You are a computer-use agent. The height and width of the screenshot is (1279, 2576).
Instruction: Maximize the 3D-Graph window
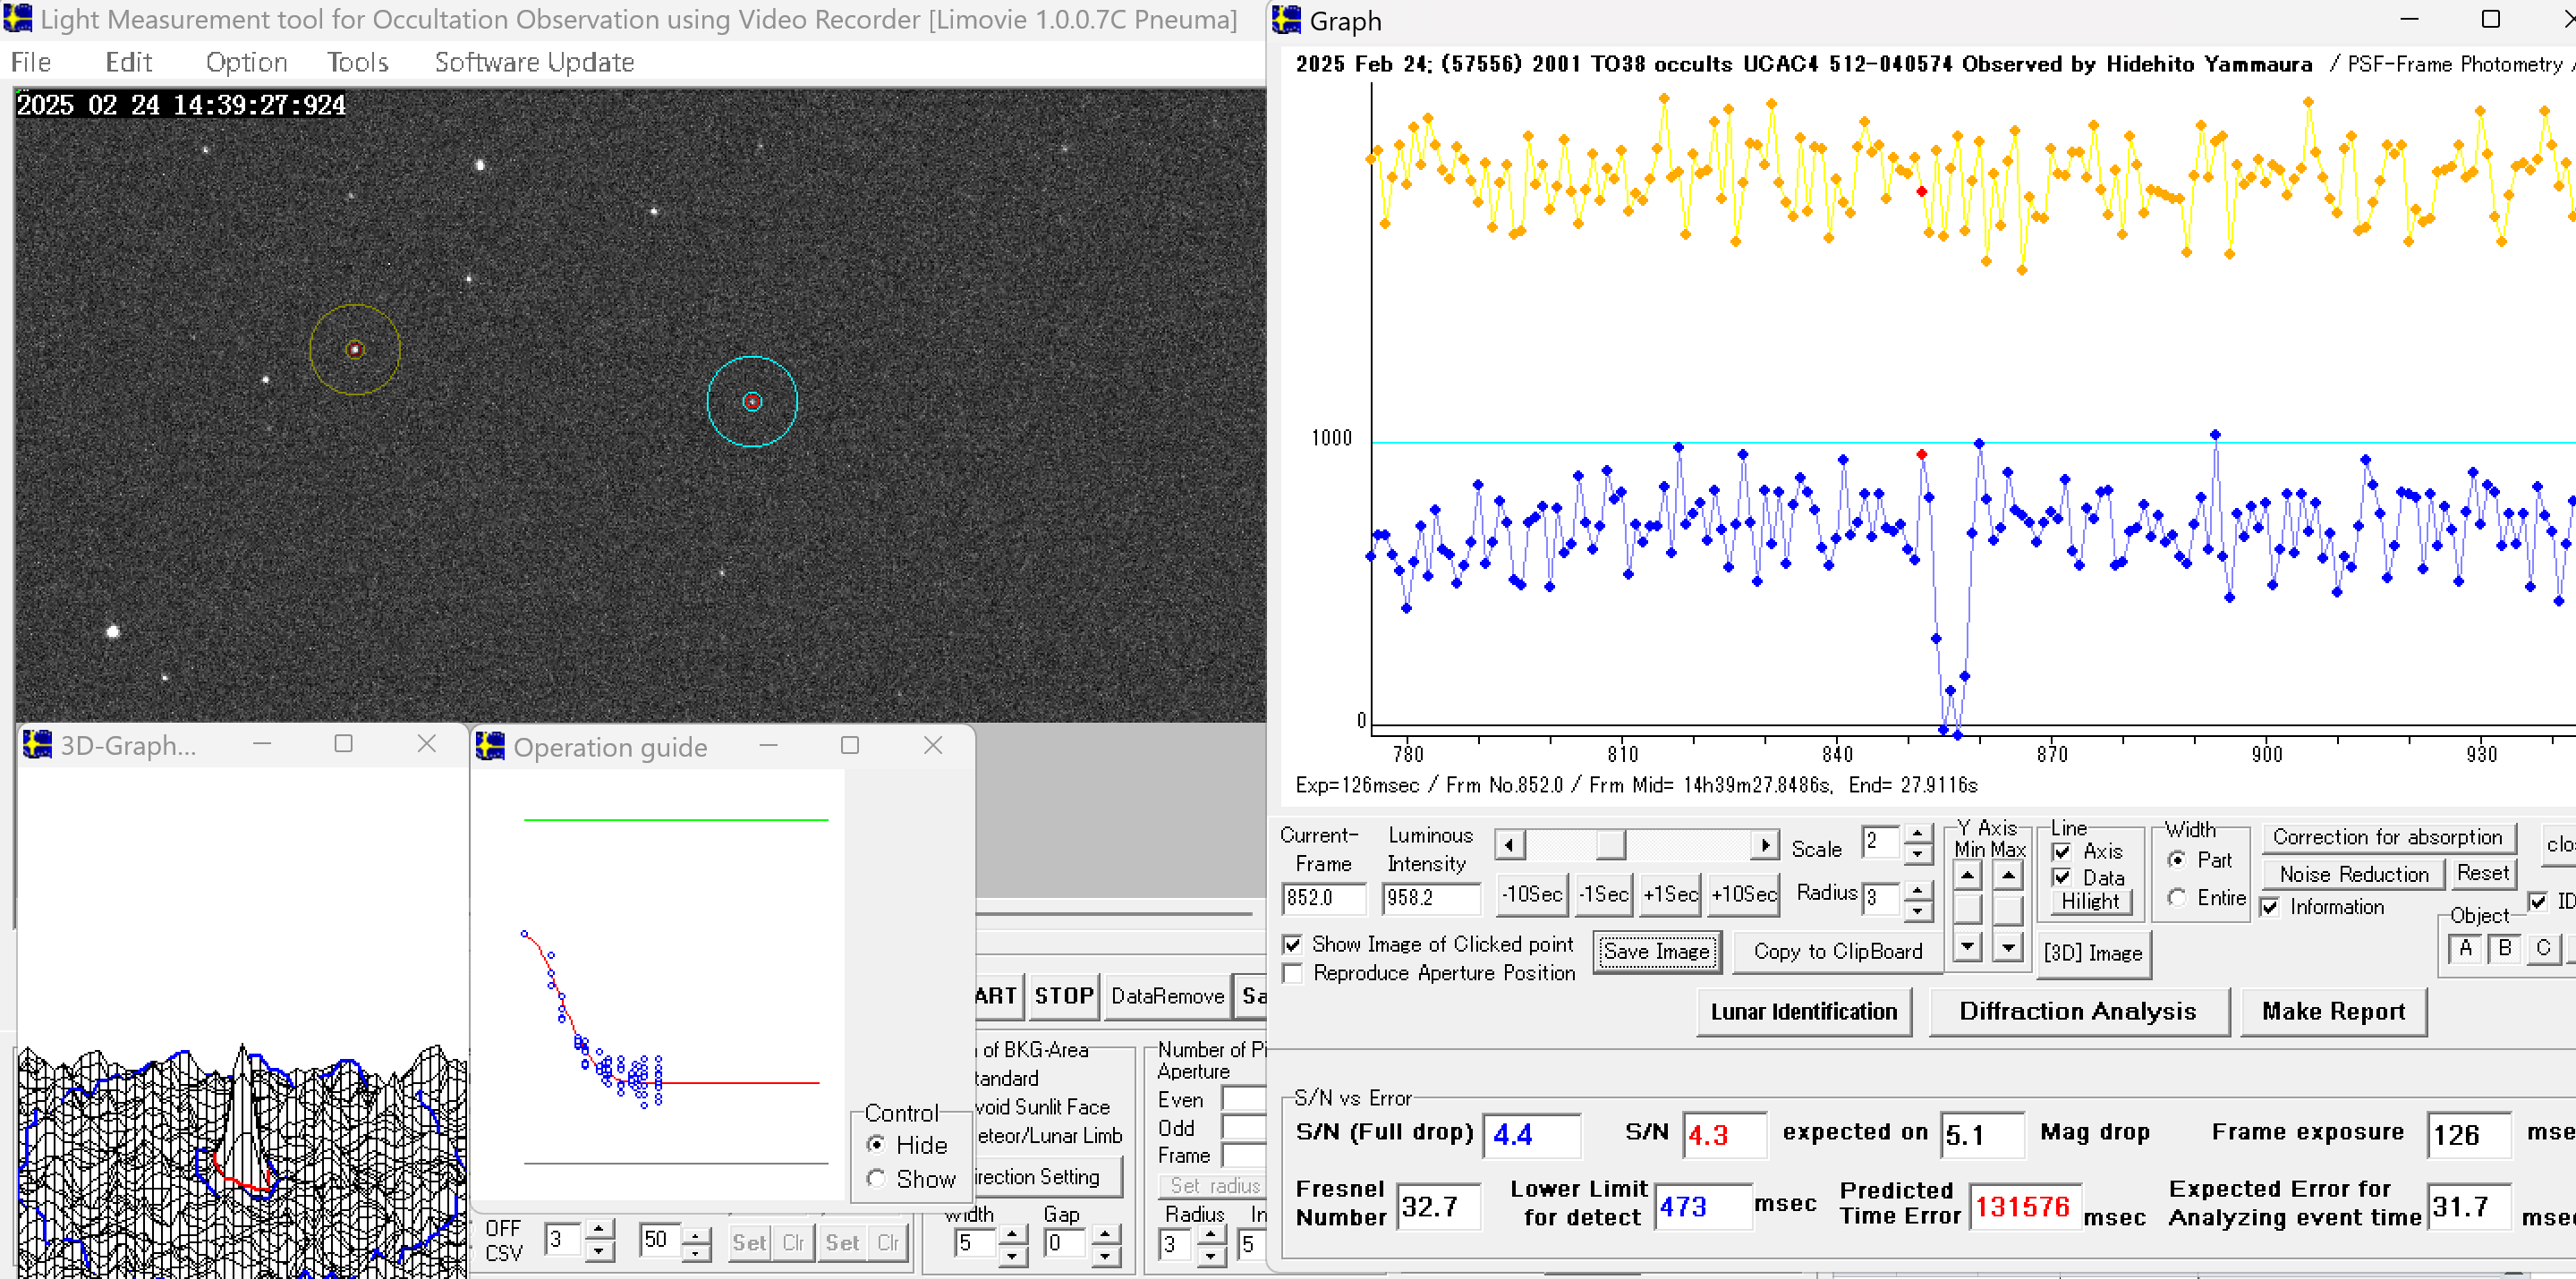(343, 744)
